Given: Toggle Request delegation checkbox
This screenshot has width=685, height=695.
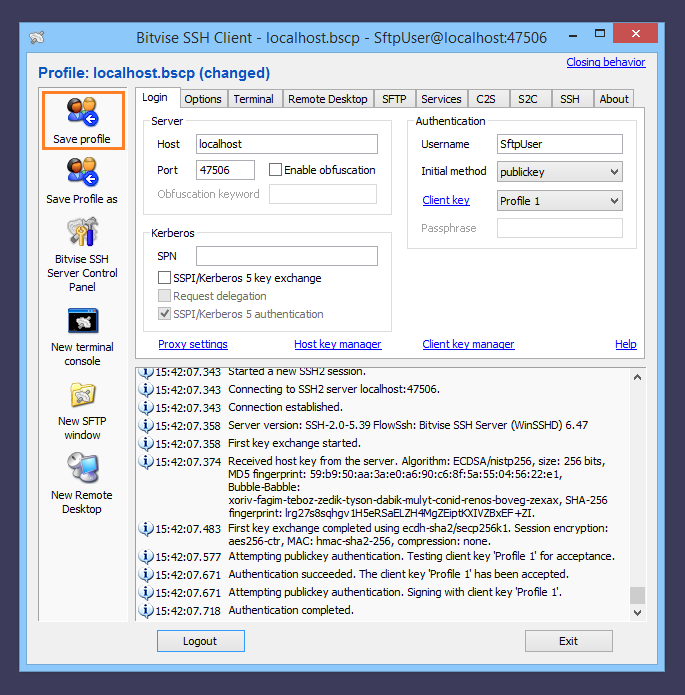Looking at the screenshot, I should pyautogui.click(x=164, y=296).
